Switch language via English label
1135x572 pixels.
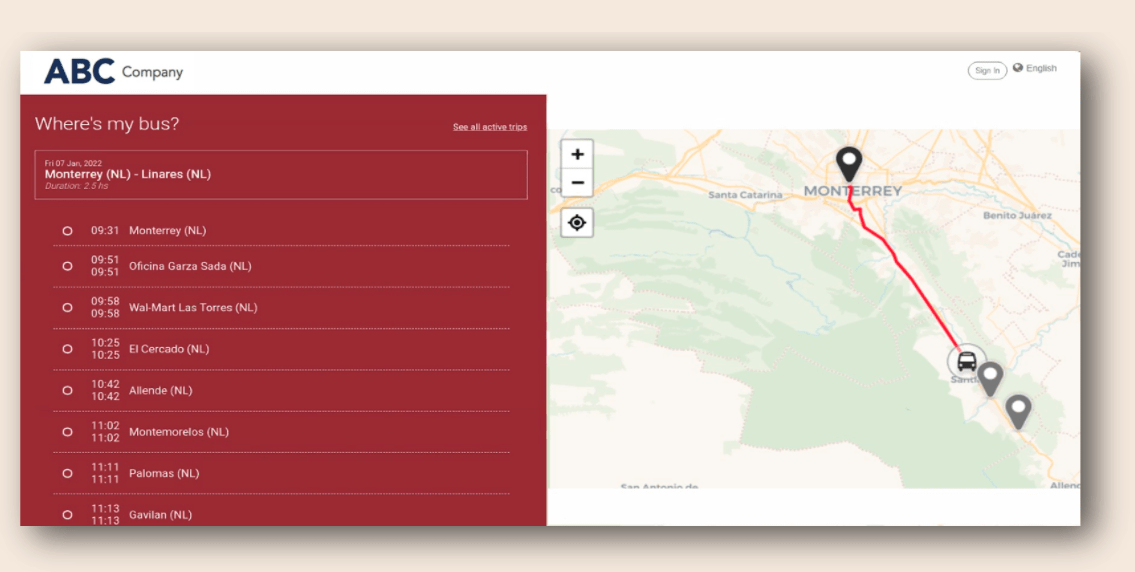click(x=1041, y=68)
